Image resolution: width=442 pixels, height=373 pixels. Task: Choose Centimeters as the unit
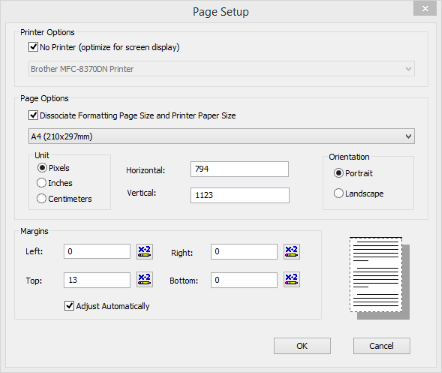click(x=42, y=199)
